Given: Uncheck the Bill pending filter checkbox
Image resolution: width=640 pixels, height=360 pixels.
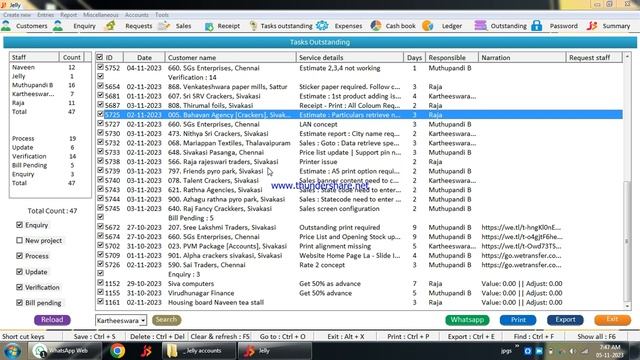Looking at the screenshot, I should tap(19, 302).
